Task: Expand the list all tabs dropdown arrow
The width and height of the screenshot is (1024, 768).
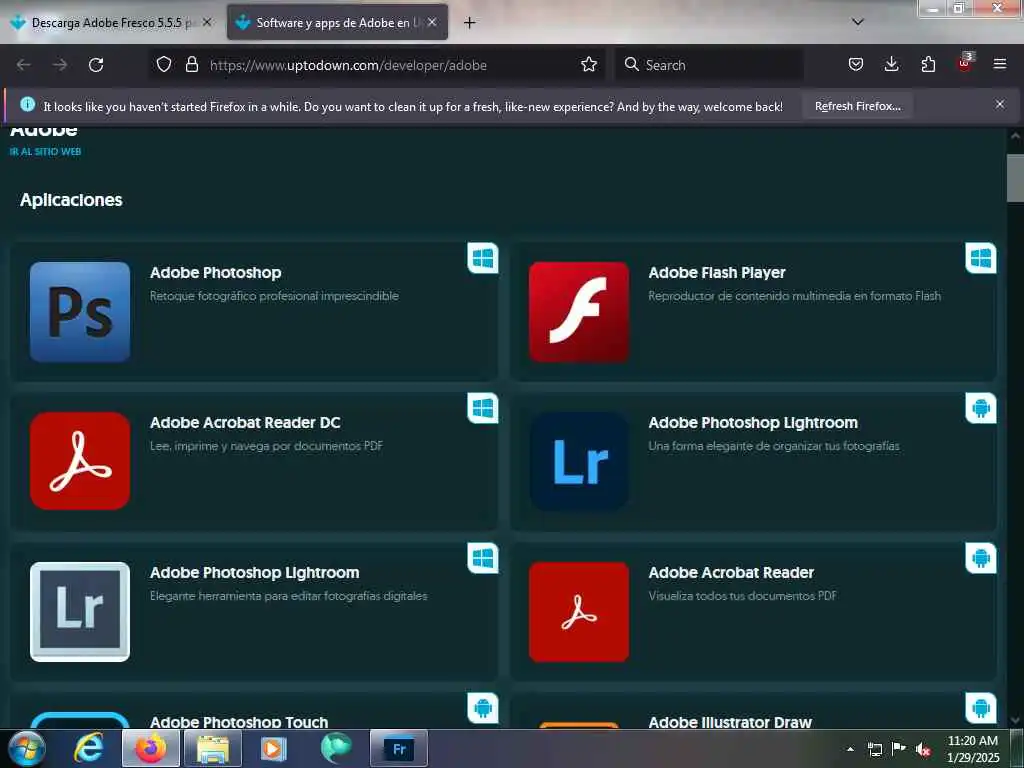Action: pyautogui.click(x=858, y=22)
